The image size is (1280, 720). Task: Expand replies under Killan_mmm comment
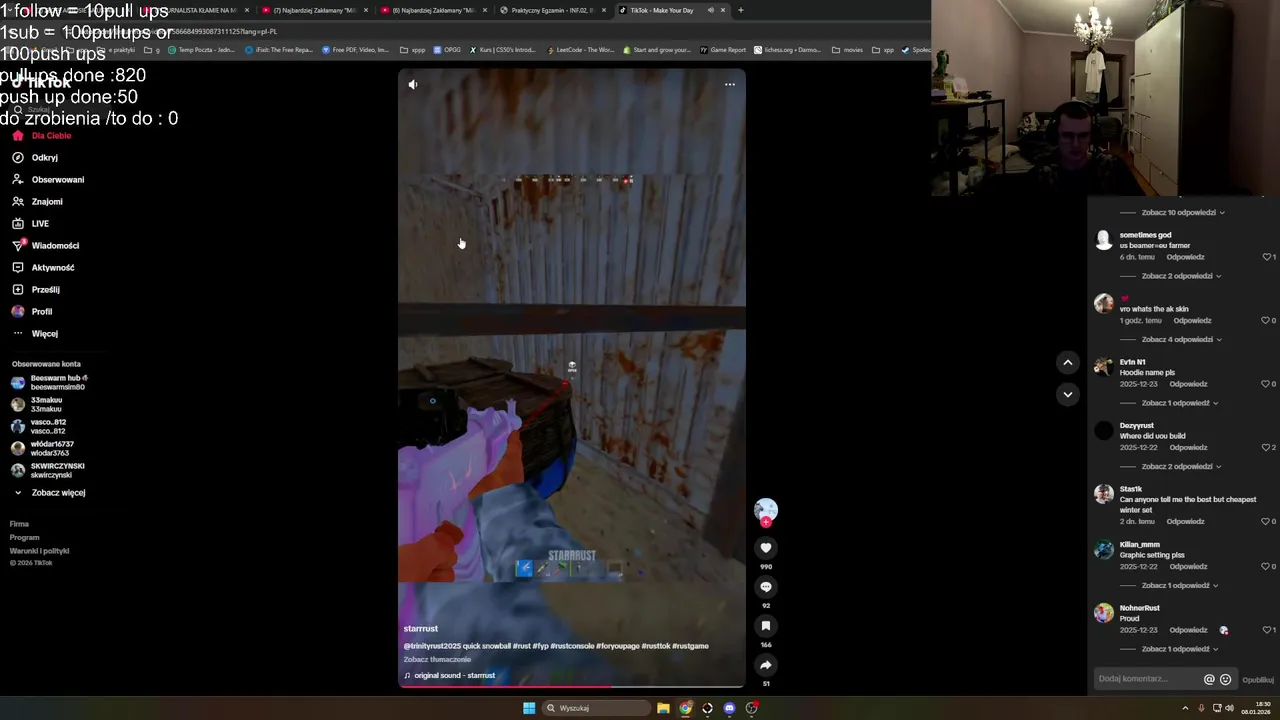click(1179, 586)
